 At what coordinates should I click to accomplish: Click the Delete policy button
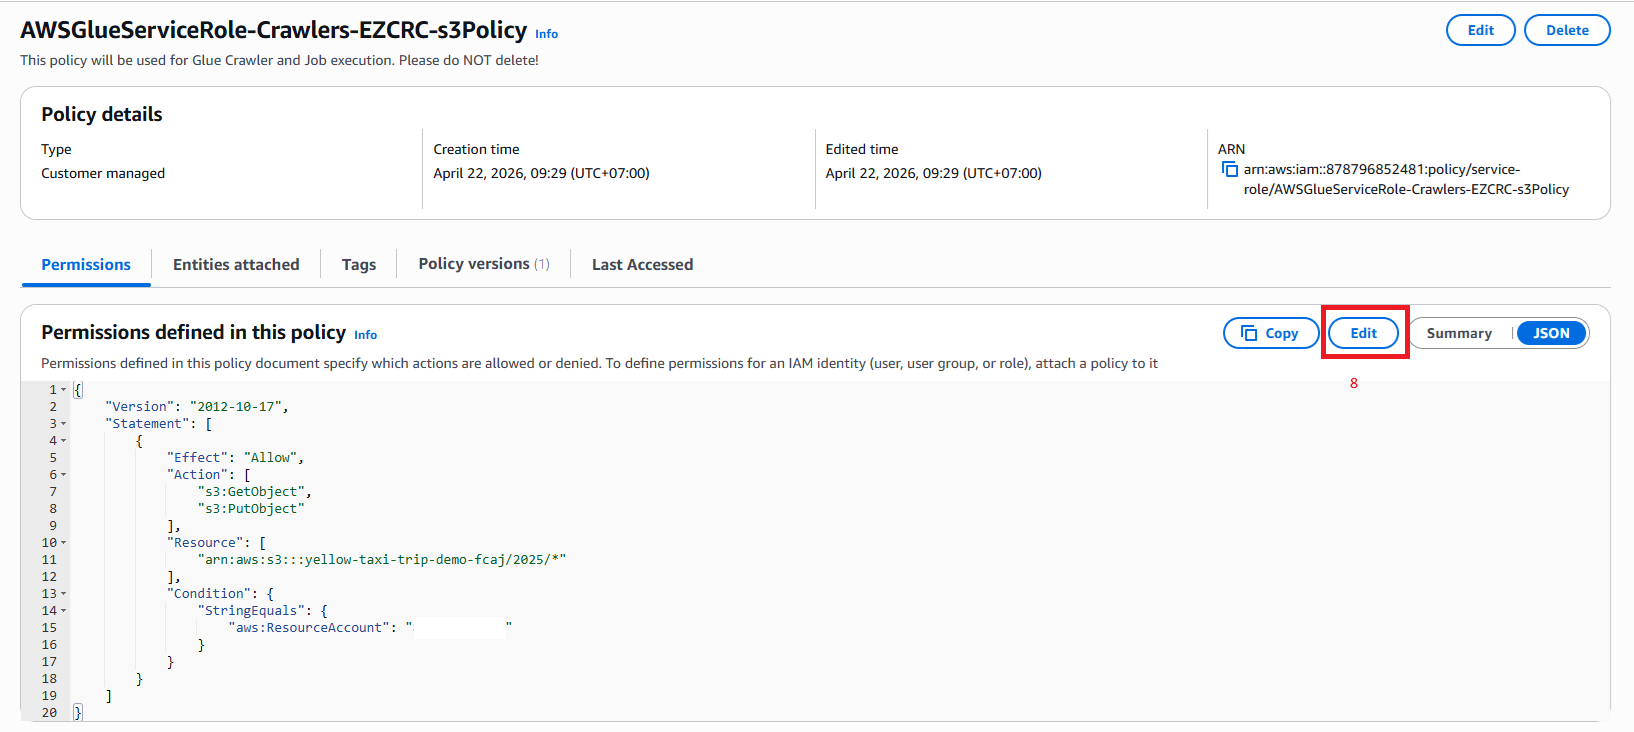(x=1567, y=30)
